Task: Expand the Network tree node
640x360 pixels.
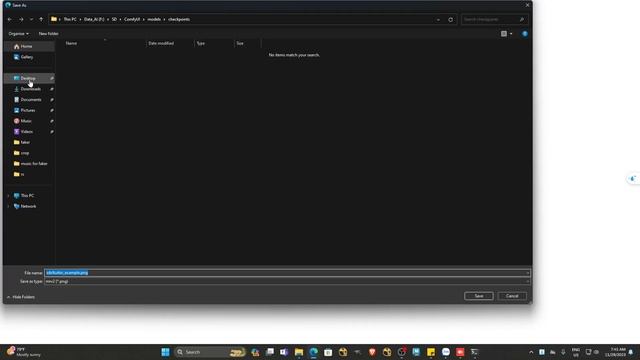Action: (x=8, y=206)
